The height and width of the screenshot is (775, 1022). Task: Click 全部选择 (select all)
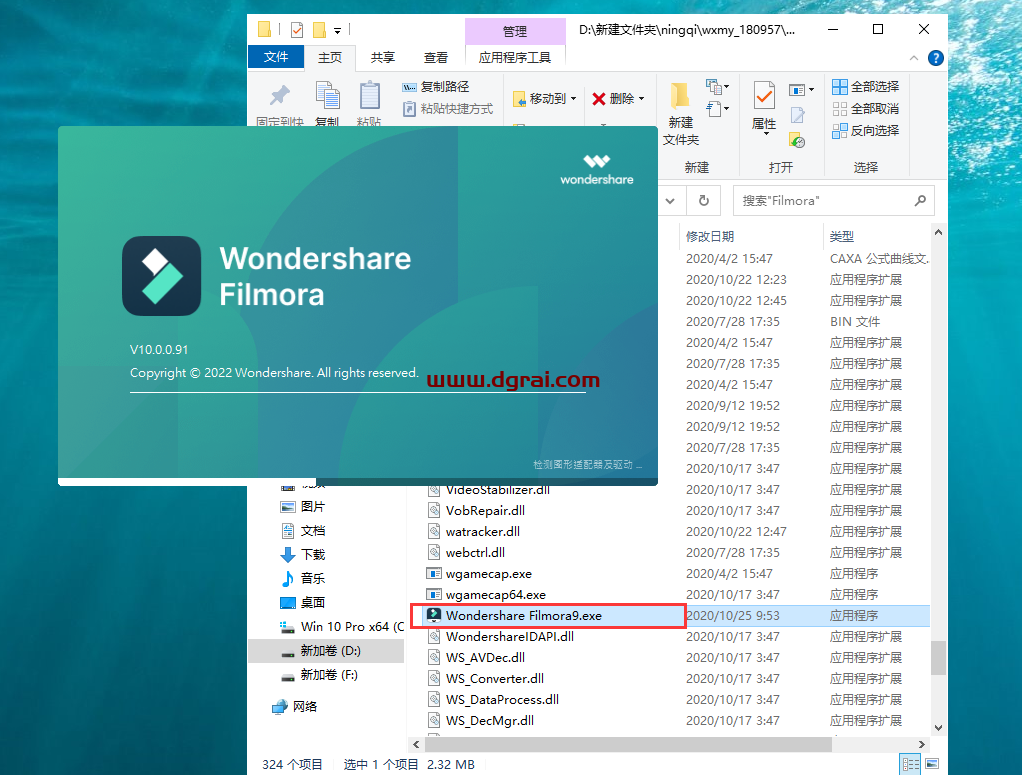866,87
